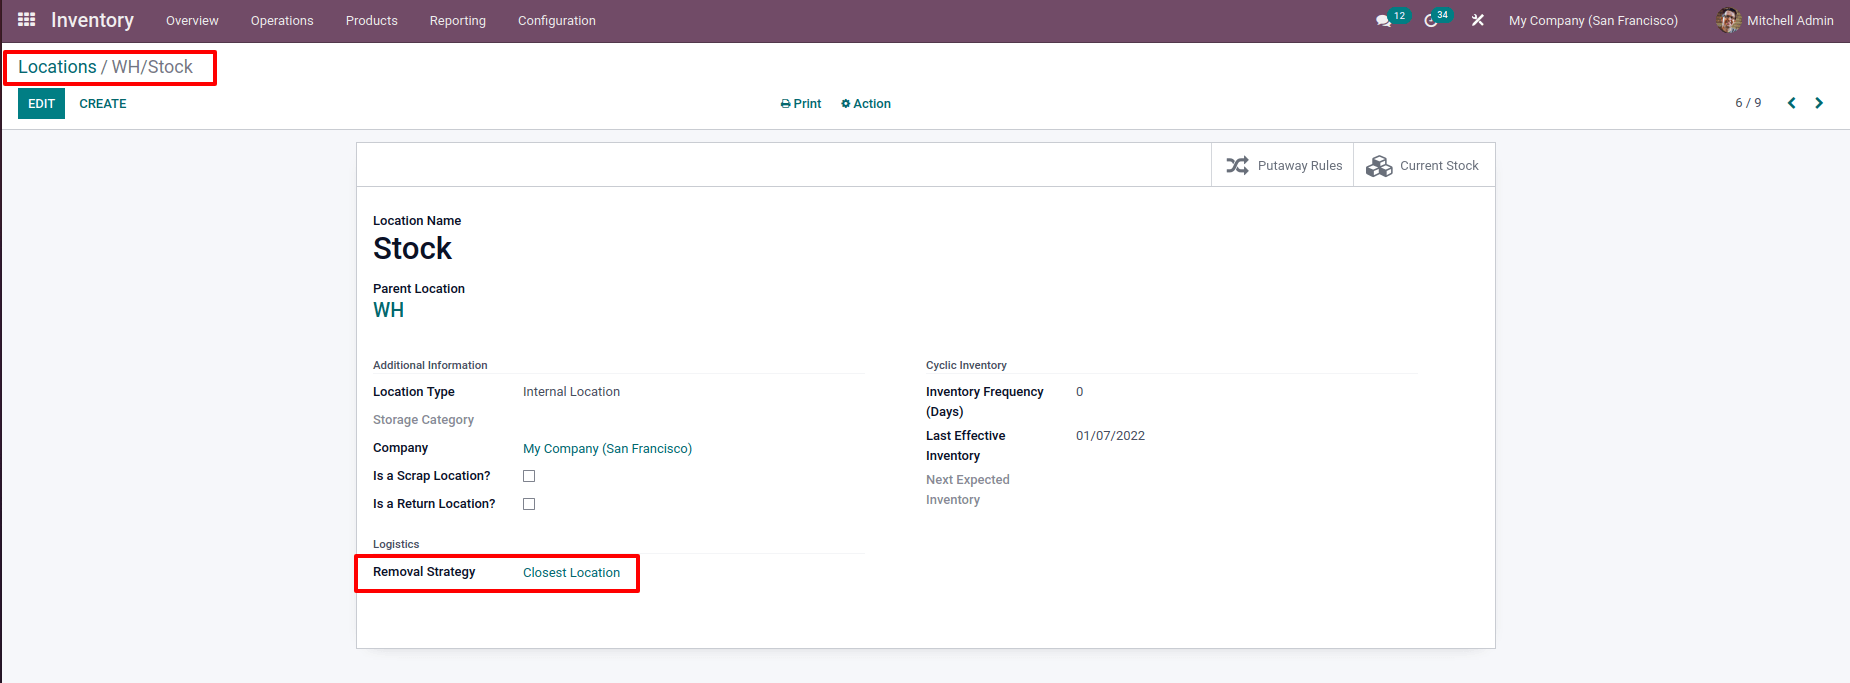Click the Next Expected Inventory label
The width and height of the screenshot is (1850, 683).
(967, 490)
